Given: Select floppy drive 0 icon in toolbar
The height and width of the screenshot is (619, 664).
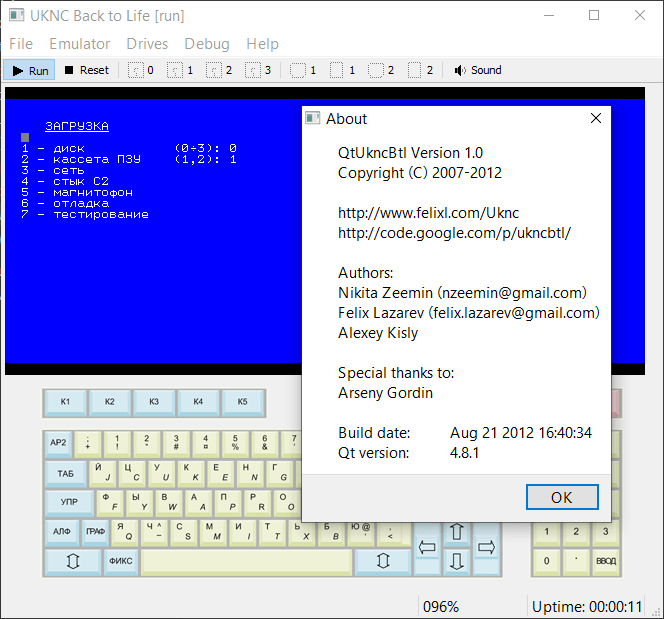Looking at the screenshot, I should [141, 70].
